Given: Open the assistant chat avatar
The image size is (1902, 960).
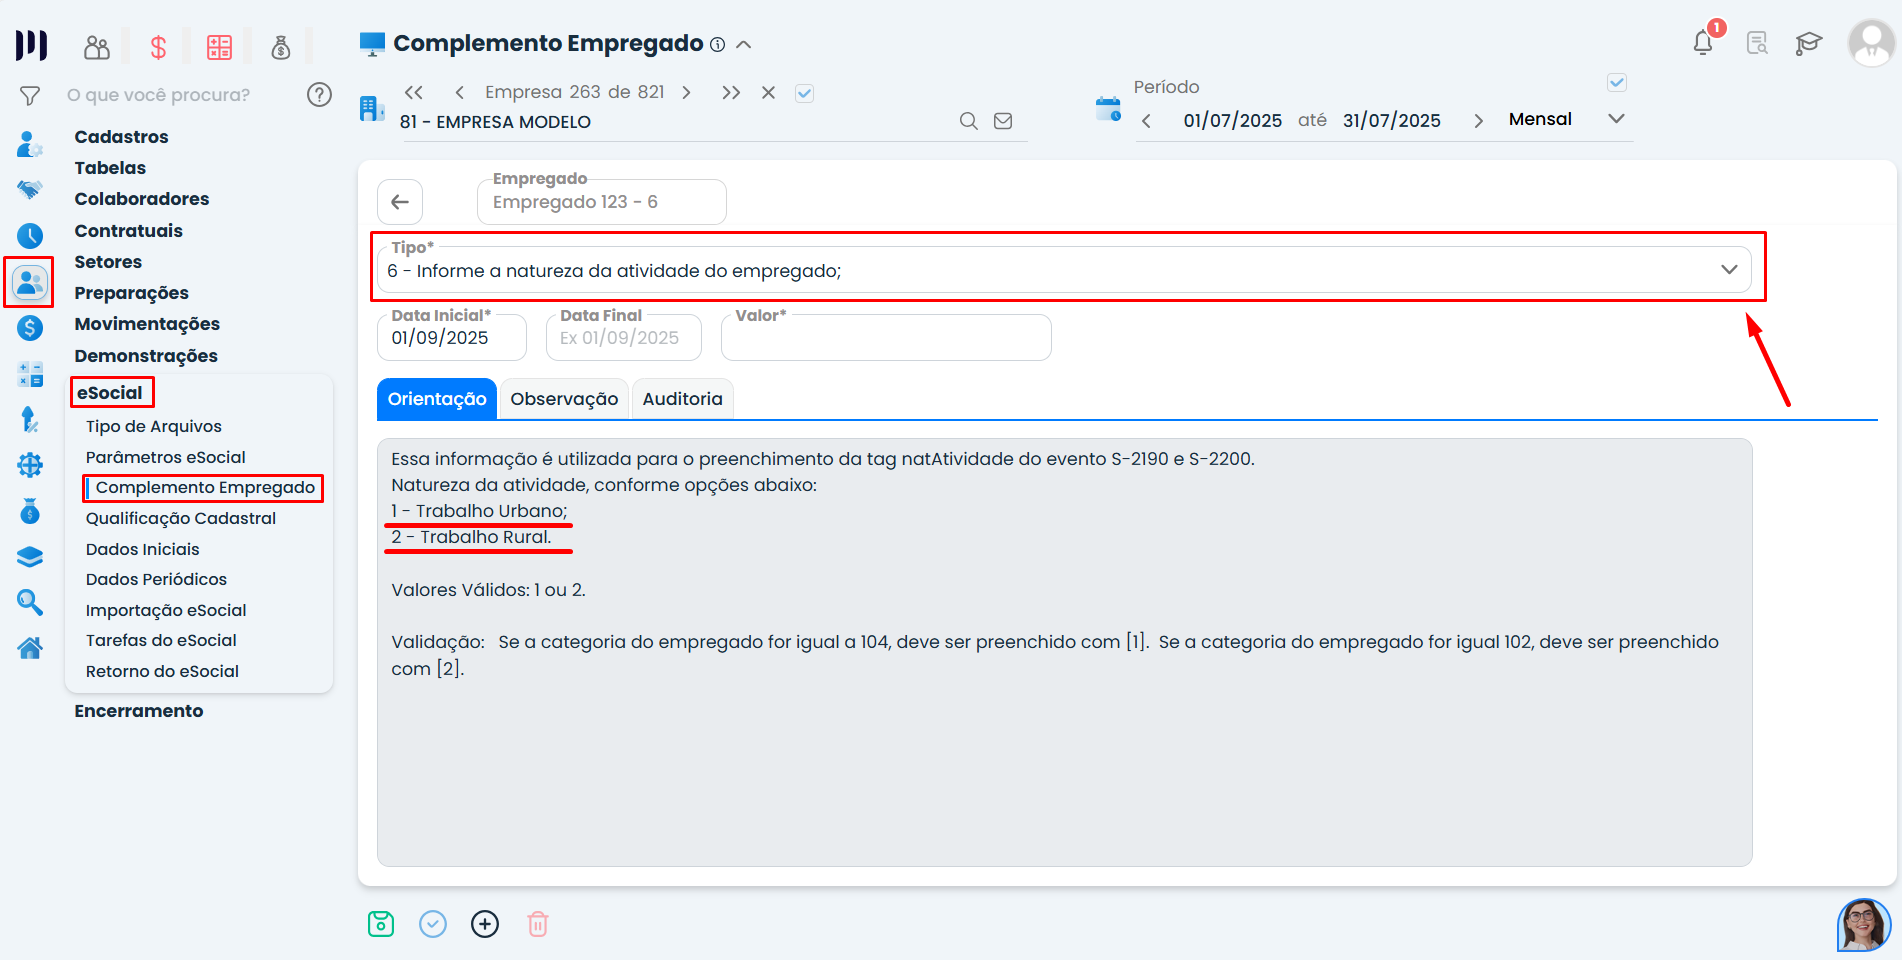Looking at the screenshot, I should click(1863, 925).
